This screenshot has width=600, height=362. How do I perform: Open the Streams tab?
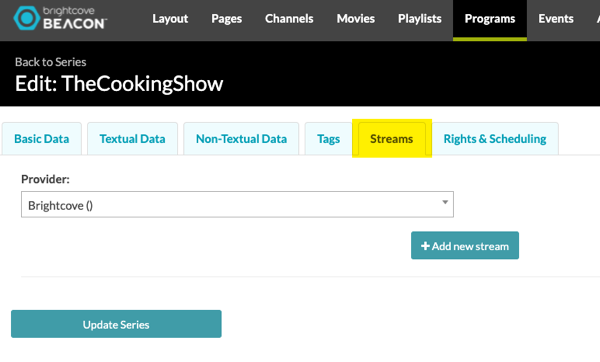pos(391,139)
